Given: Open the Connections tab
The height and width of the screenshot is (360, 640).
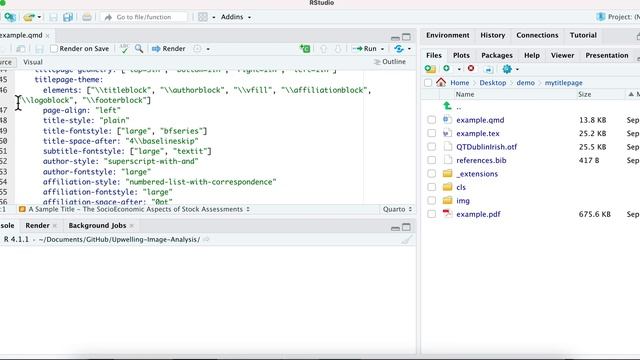Looking at the screenshot, I should click(537, 35).
